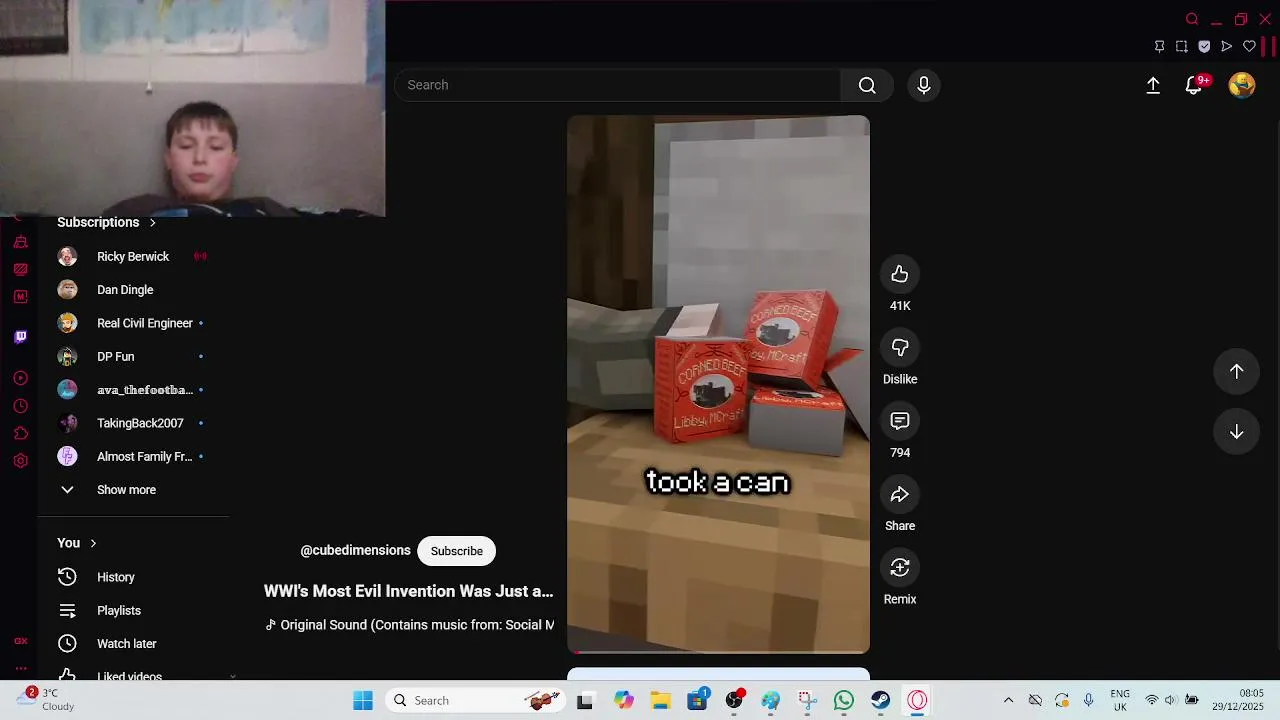Click the pin icon in browser toolbar

1159,46
